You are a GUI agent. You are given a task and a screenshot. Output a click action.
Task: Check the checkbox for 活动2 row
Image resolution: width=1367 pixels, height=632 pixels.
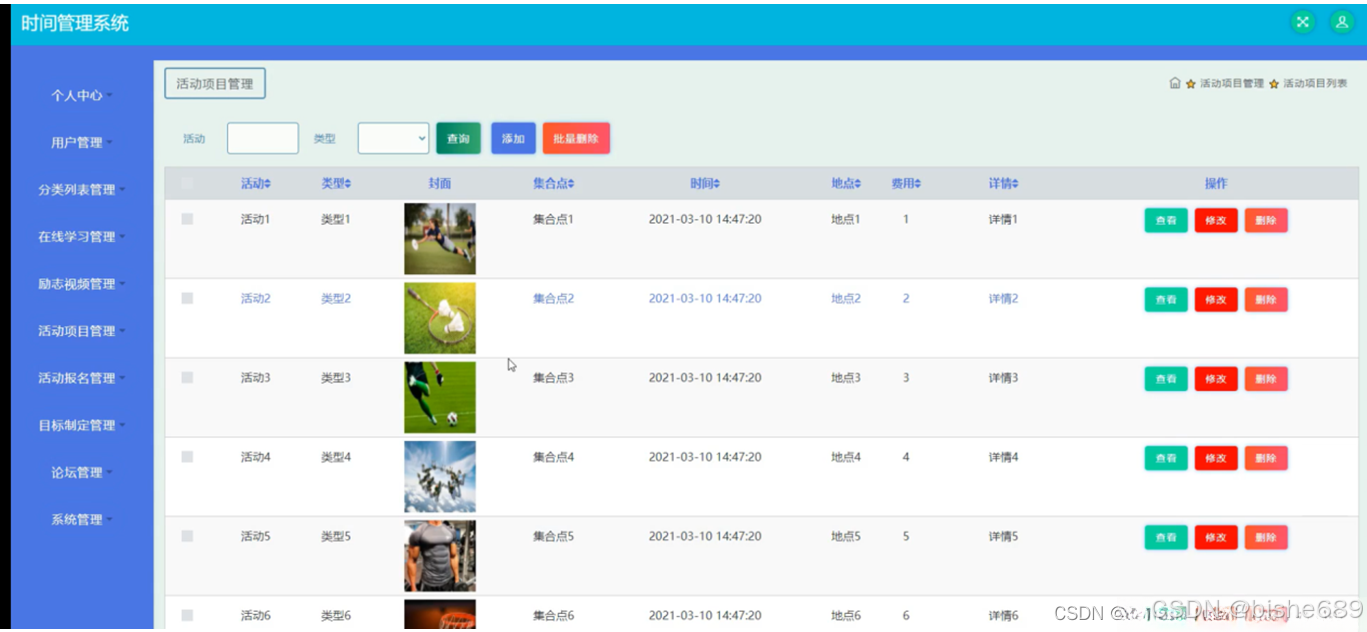(187, 298)
